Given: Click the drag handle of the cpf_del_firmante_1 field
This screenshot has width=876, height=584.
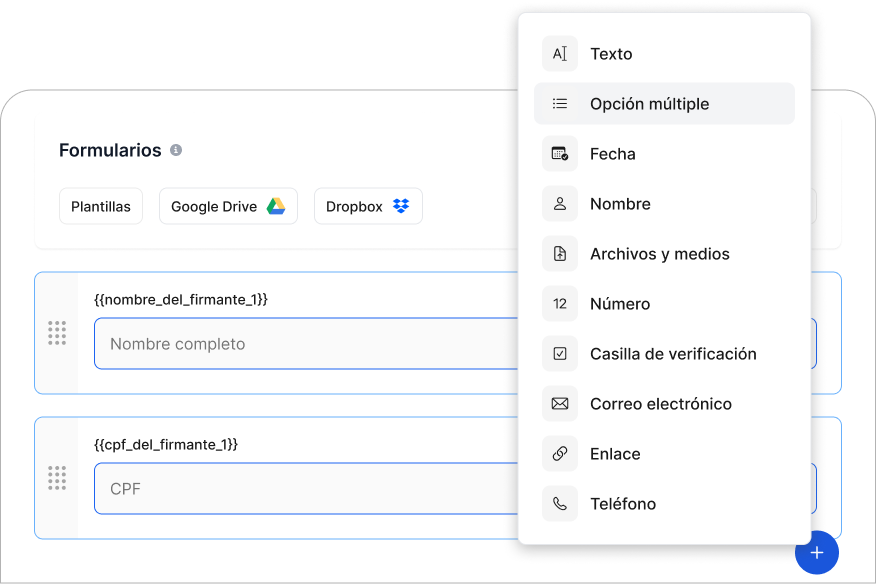Looking at the screenshot, I should [x=58, y=478].
